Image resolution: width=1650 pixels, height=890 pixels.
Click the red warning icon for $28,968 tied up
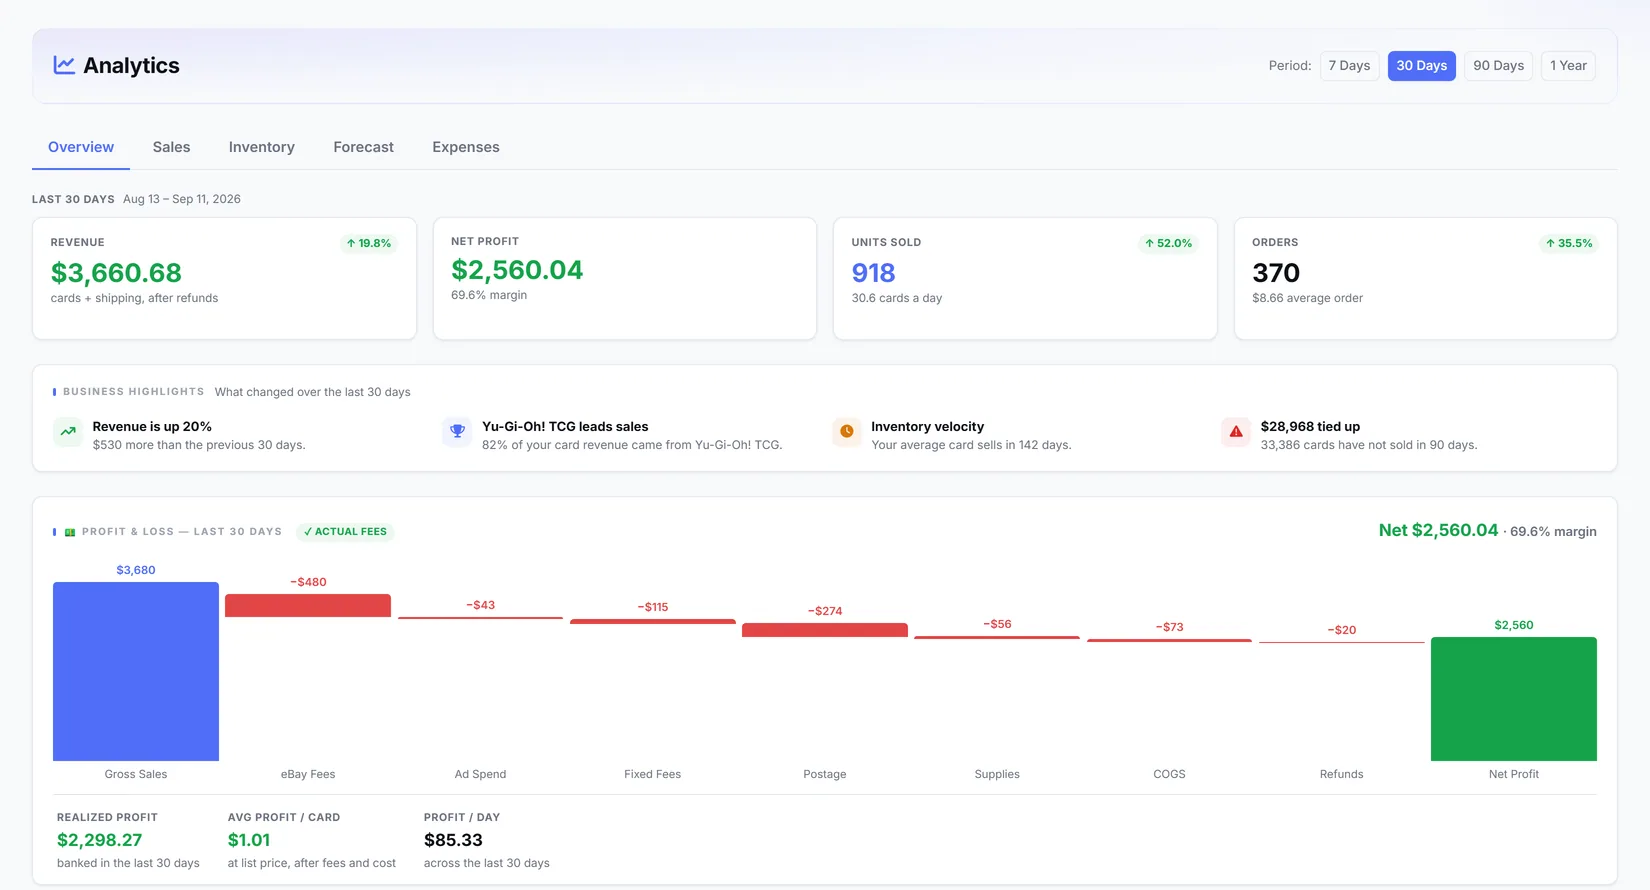pos(1236,432)
